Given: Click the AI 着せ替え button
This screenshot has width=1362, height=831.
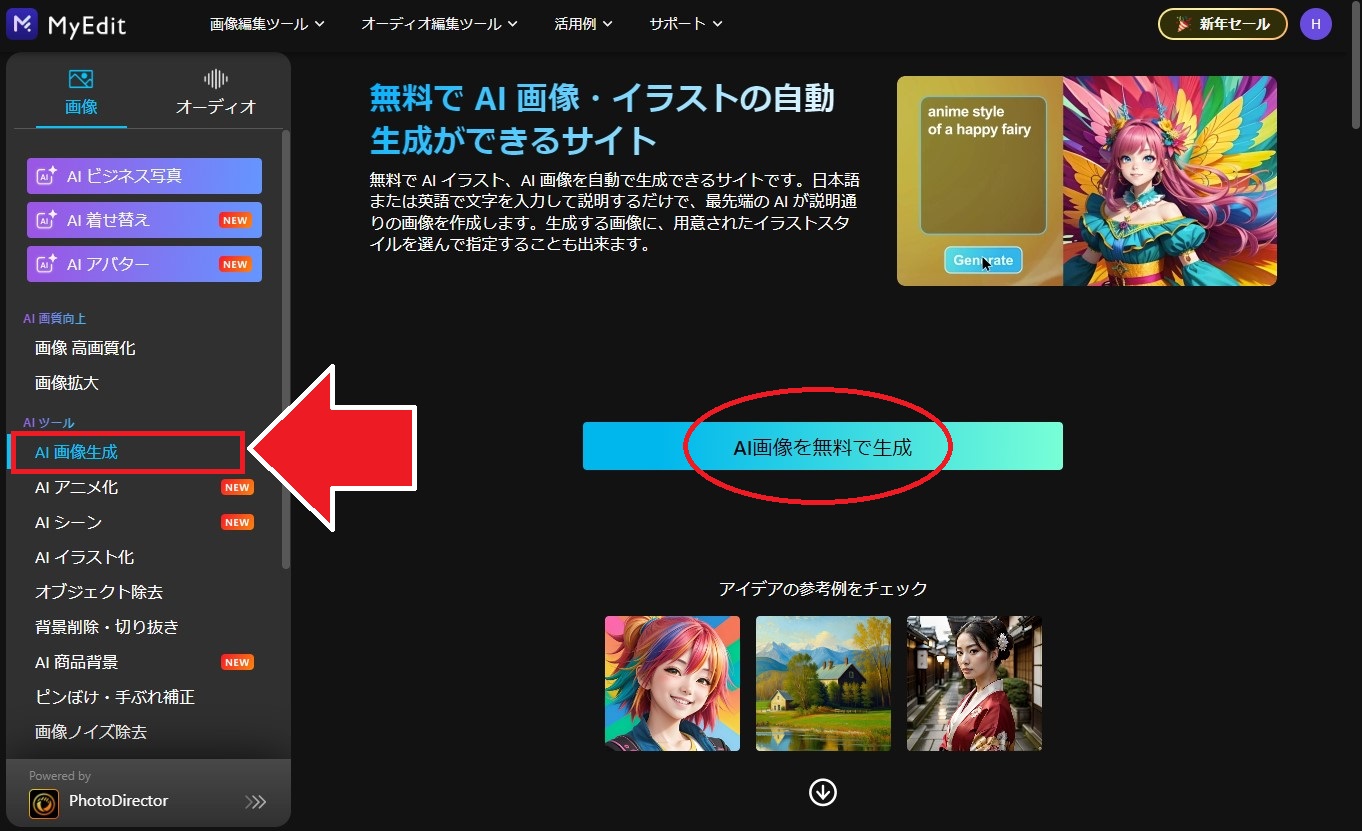Looking at the screenshot, I should click(x=144, y=220).
